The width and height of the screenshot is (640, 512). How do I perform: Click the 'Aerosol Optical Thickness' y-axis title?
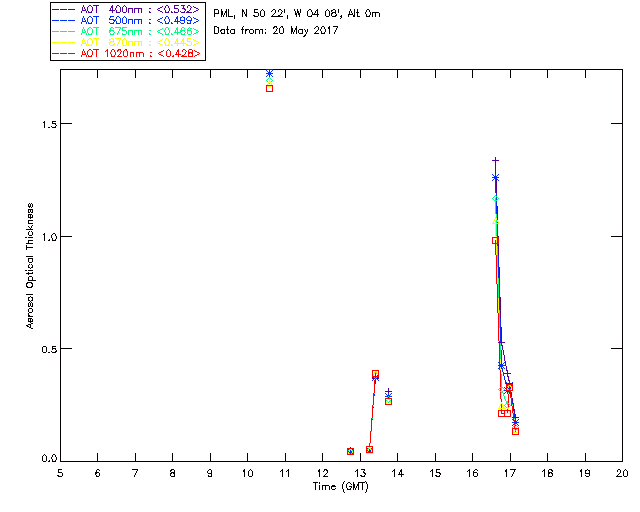(x=30, y=266)
